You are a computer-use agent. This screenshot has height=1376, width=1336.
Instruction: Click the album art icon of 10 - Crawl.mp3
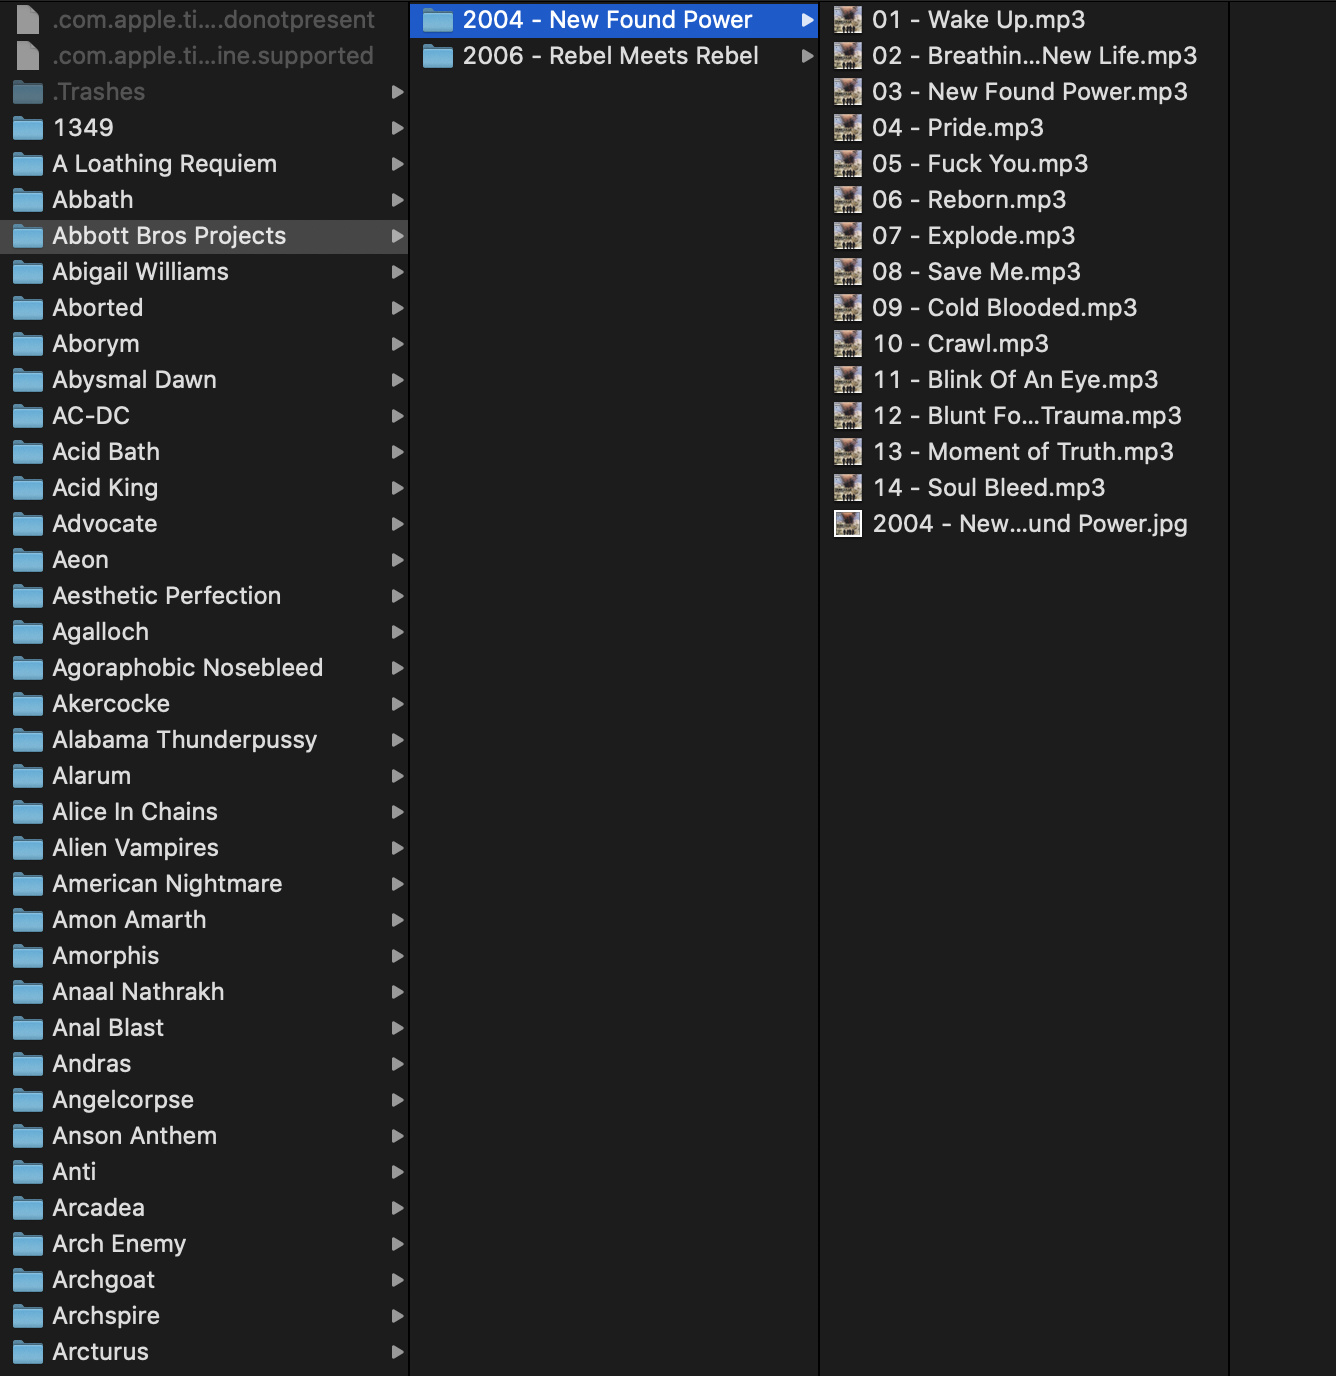[x=848, y=344]
